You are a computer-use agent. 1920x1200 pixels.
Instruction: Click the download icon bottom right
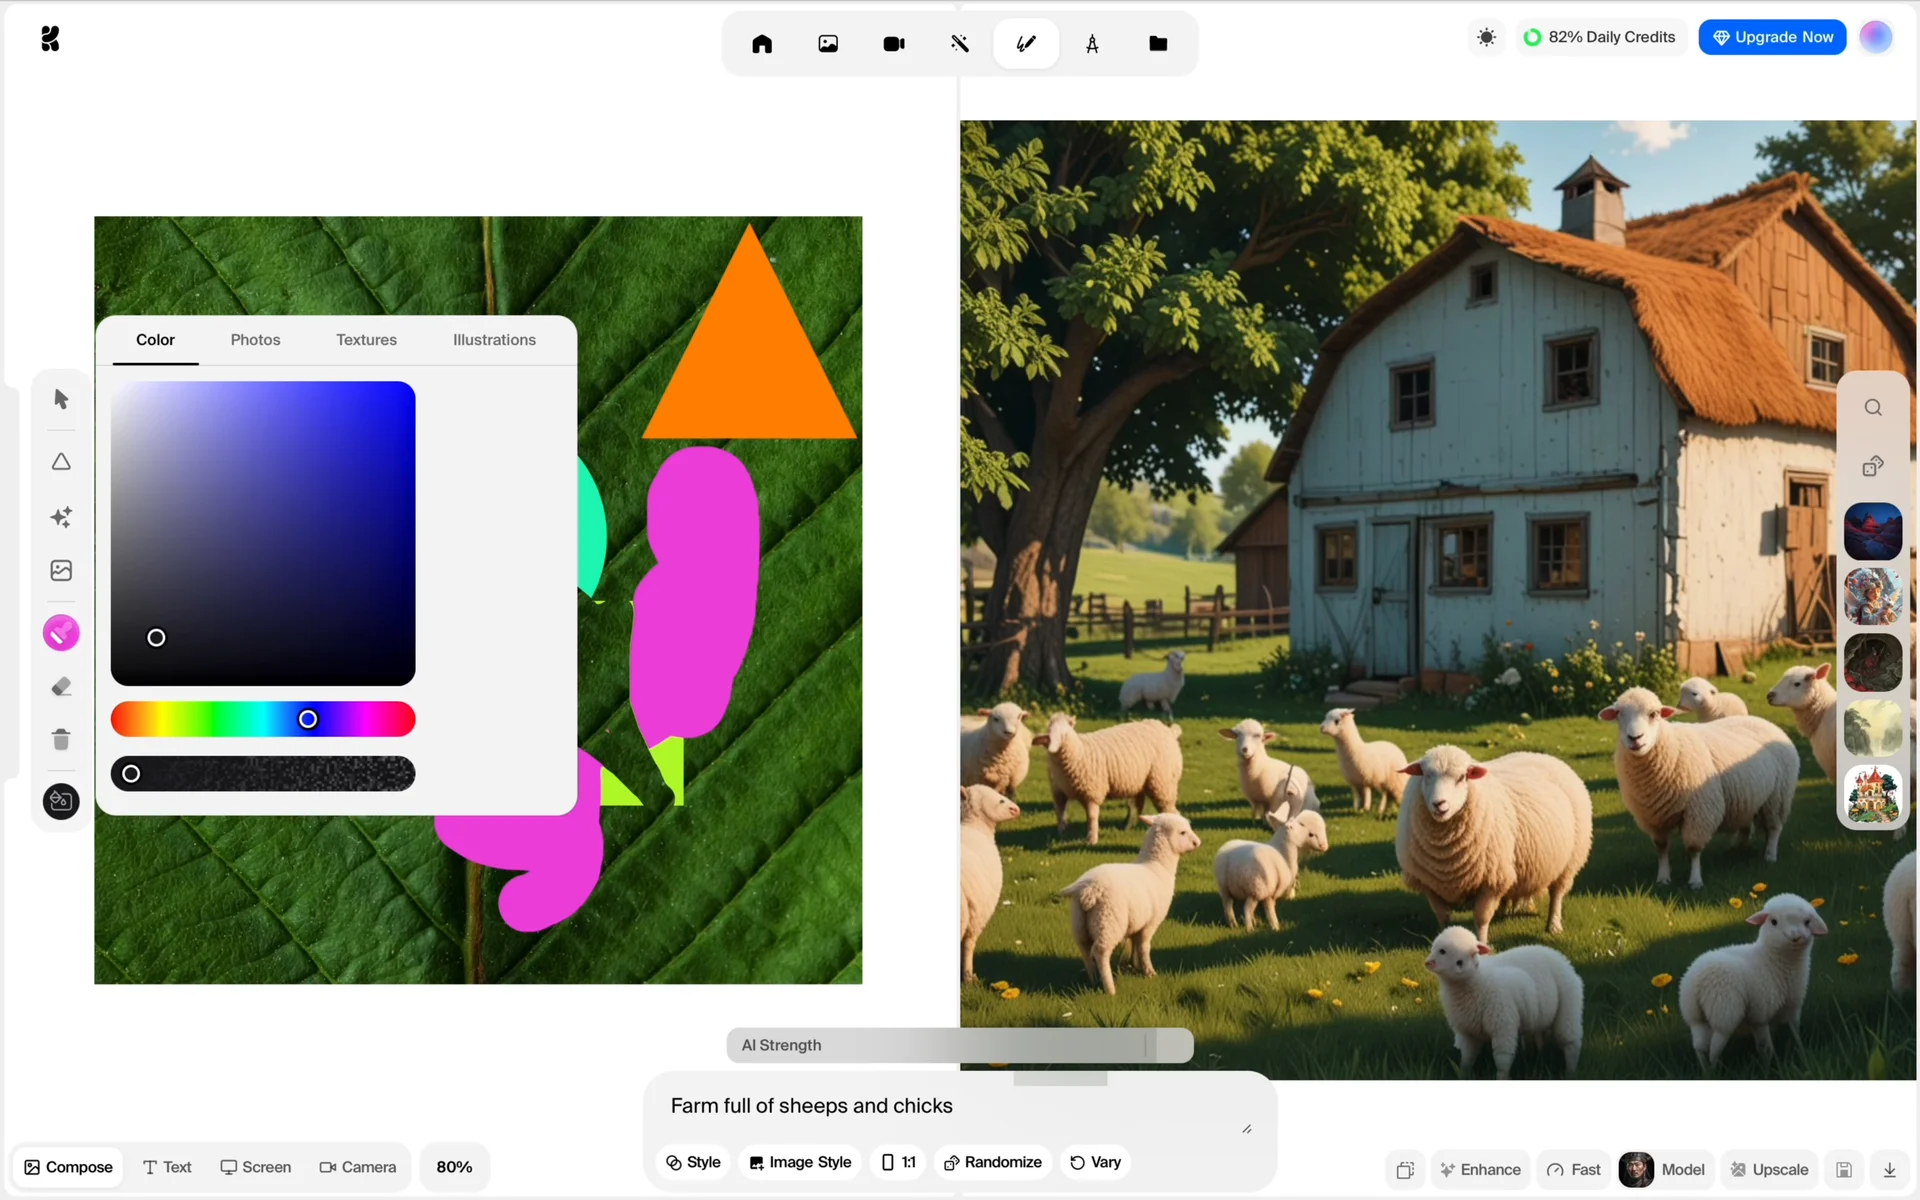(1889, 1169)
